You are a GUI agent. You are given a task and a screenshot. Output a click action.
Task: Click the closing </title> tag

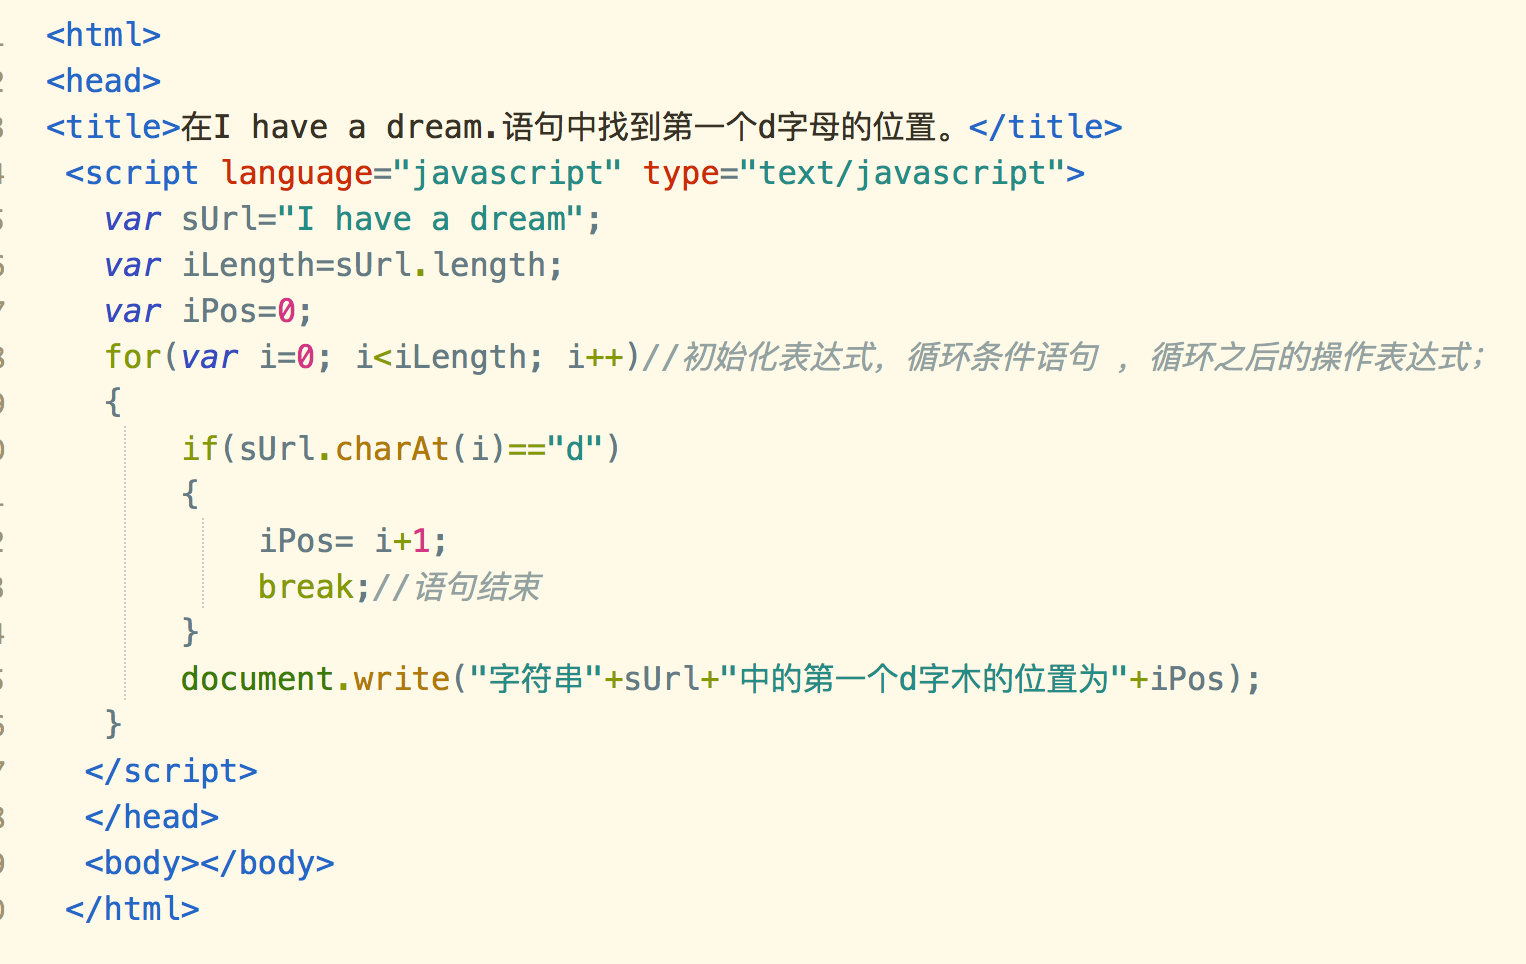click(x=1045, y=127)
